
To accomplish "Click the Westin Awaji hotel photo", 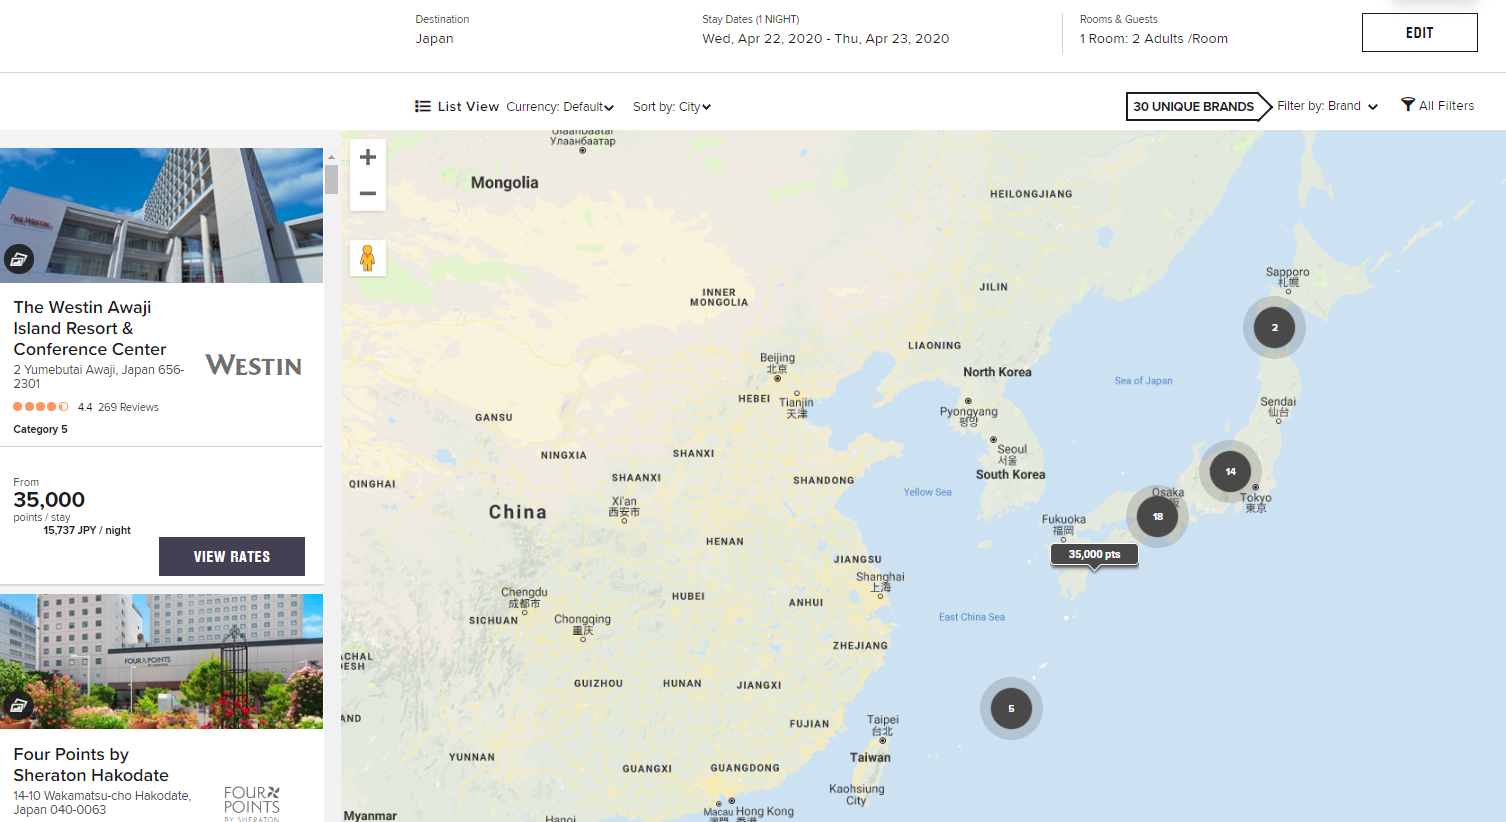I will point(161,215).
